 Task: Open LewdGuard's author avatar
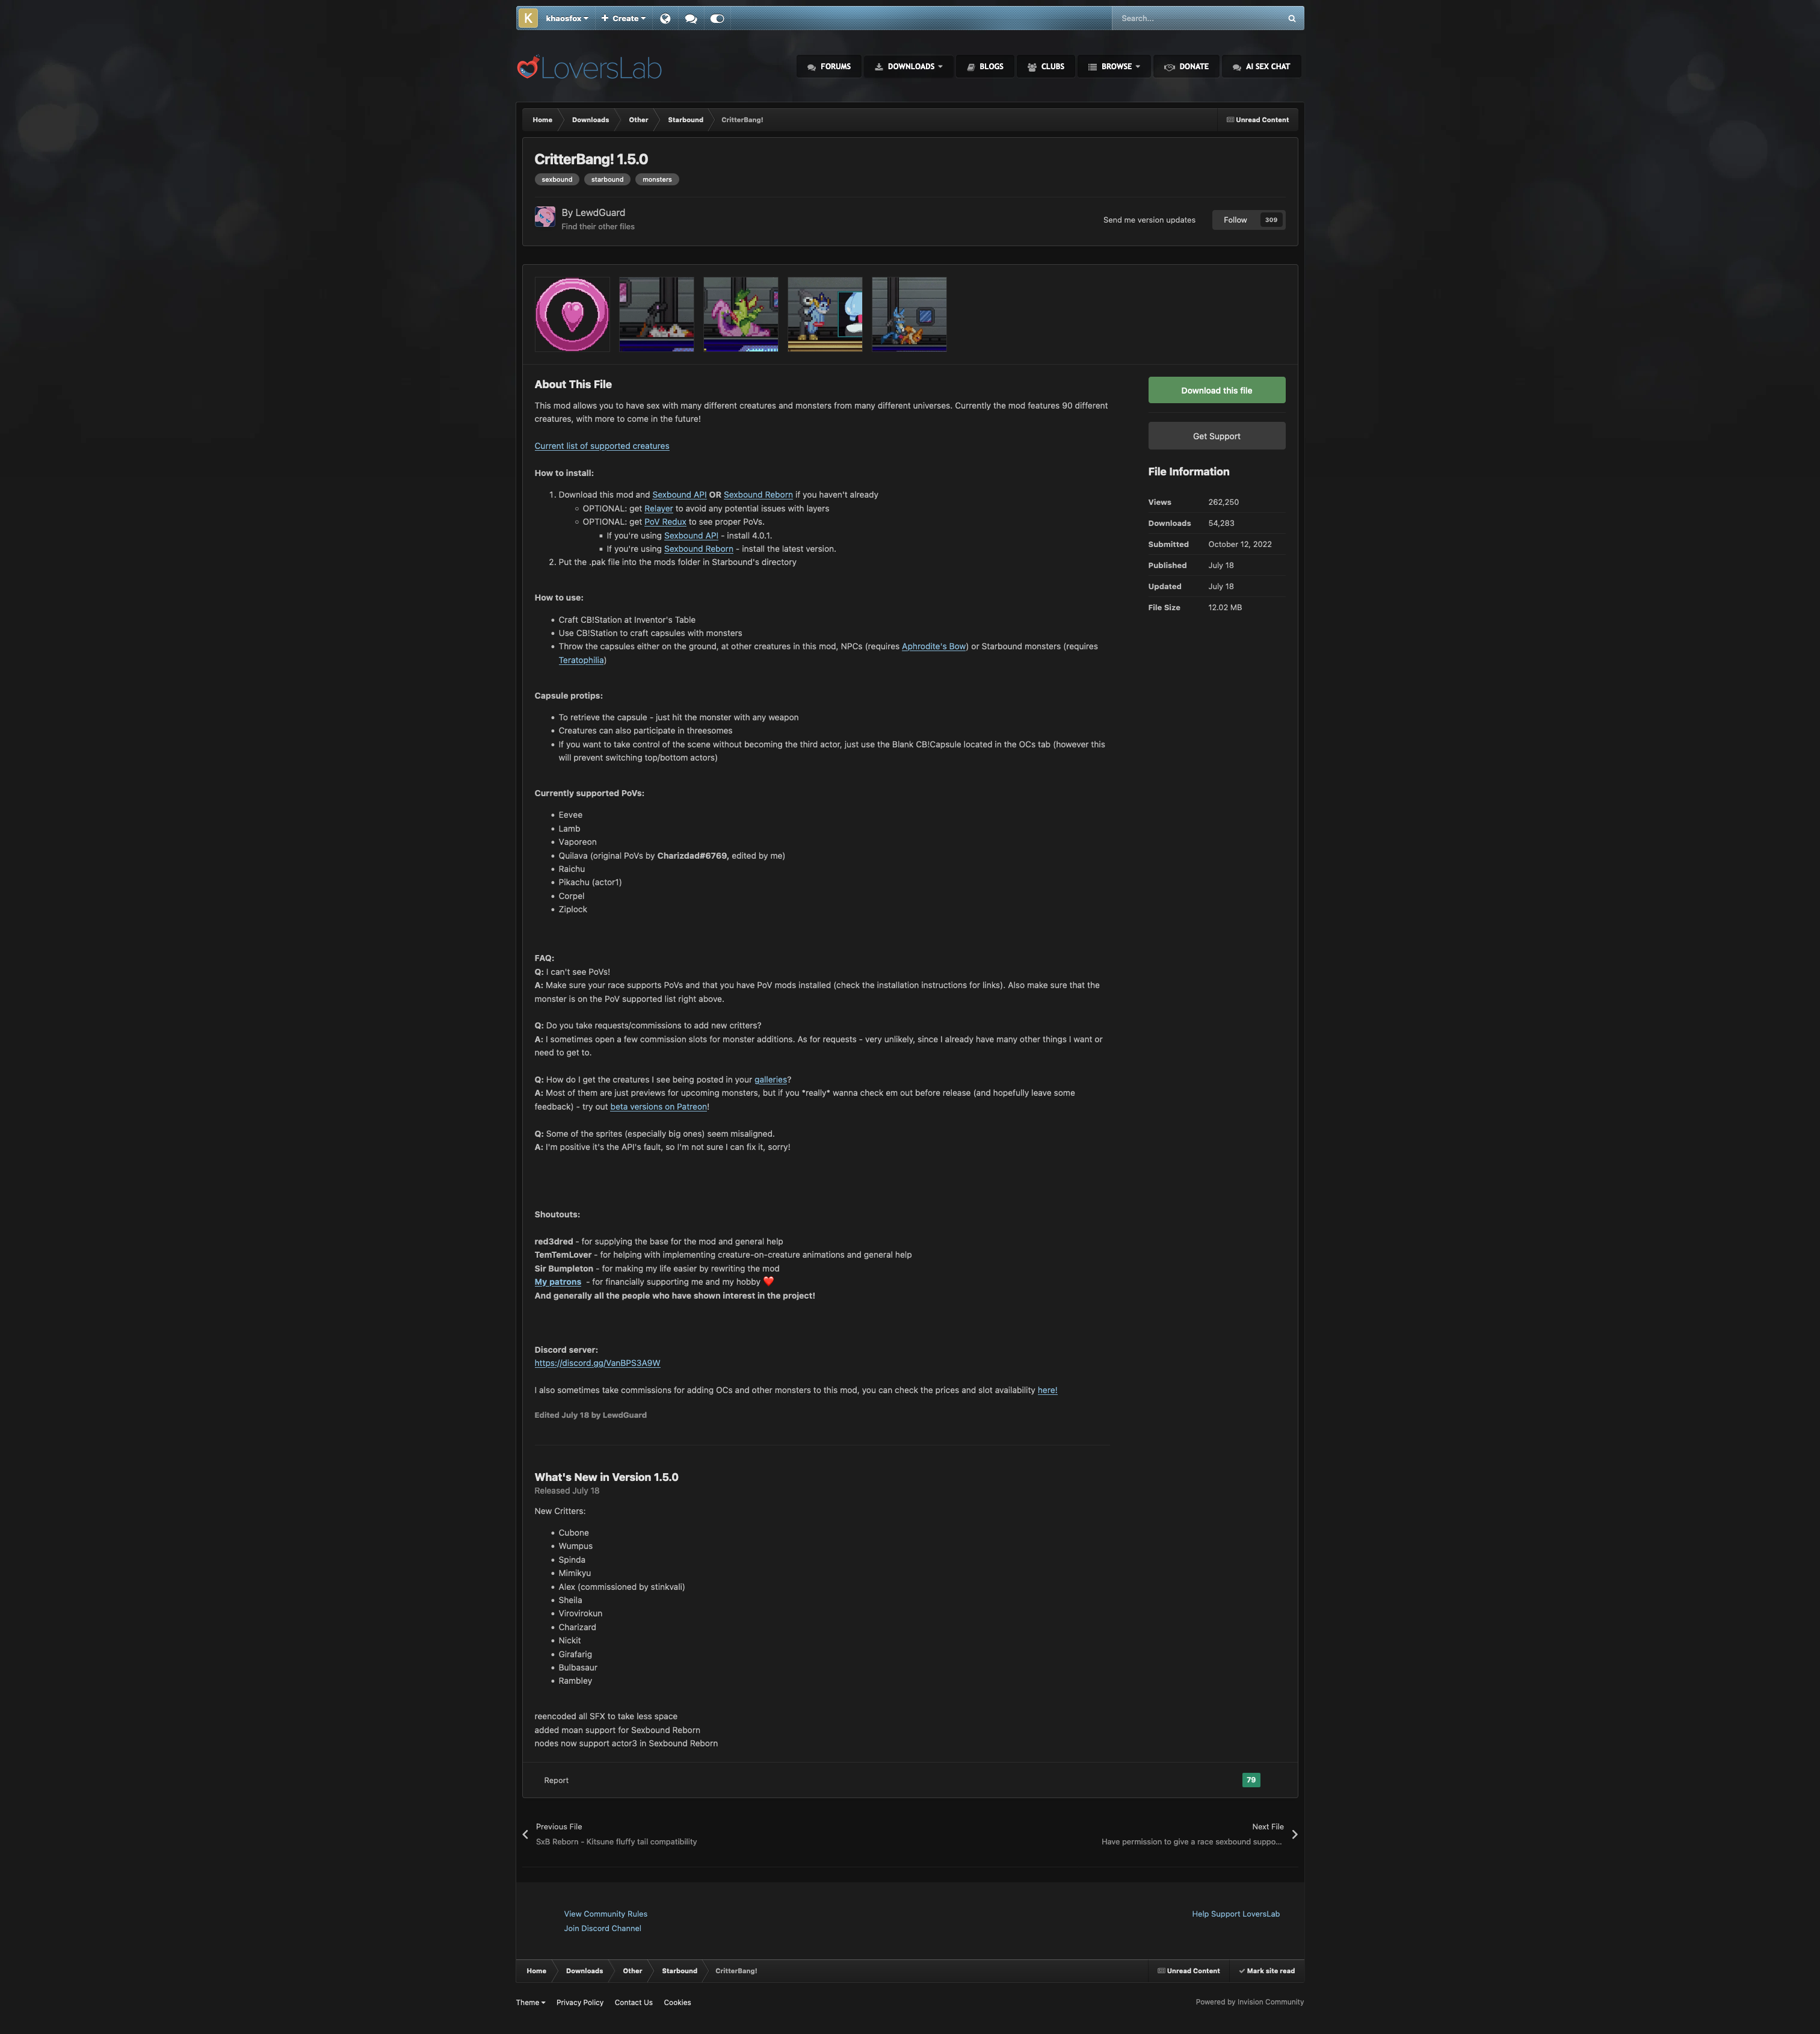pyautogui.click(x=545, y=217)
